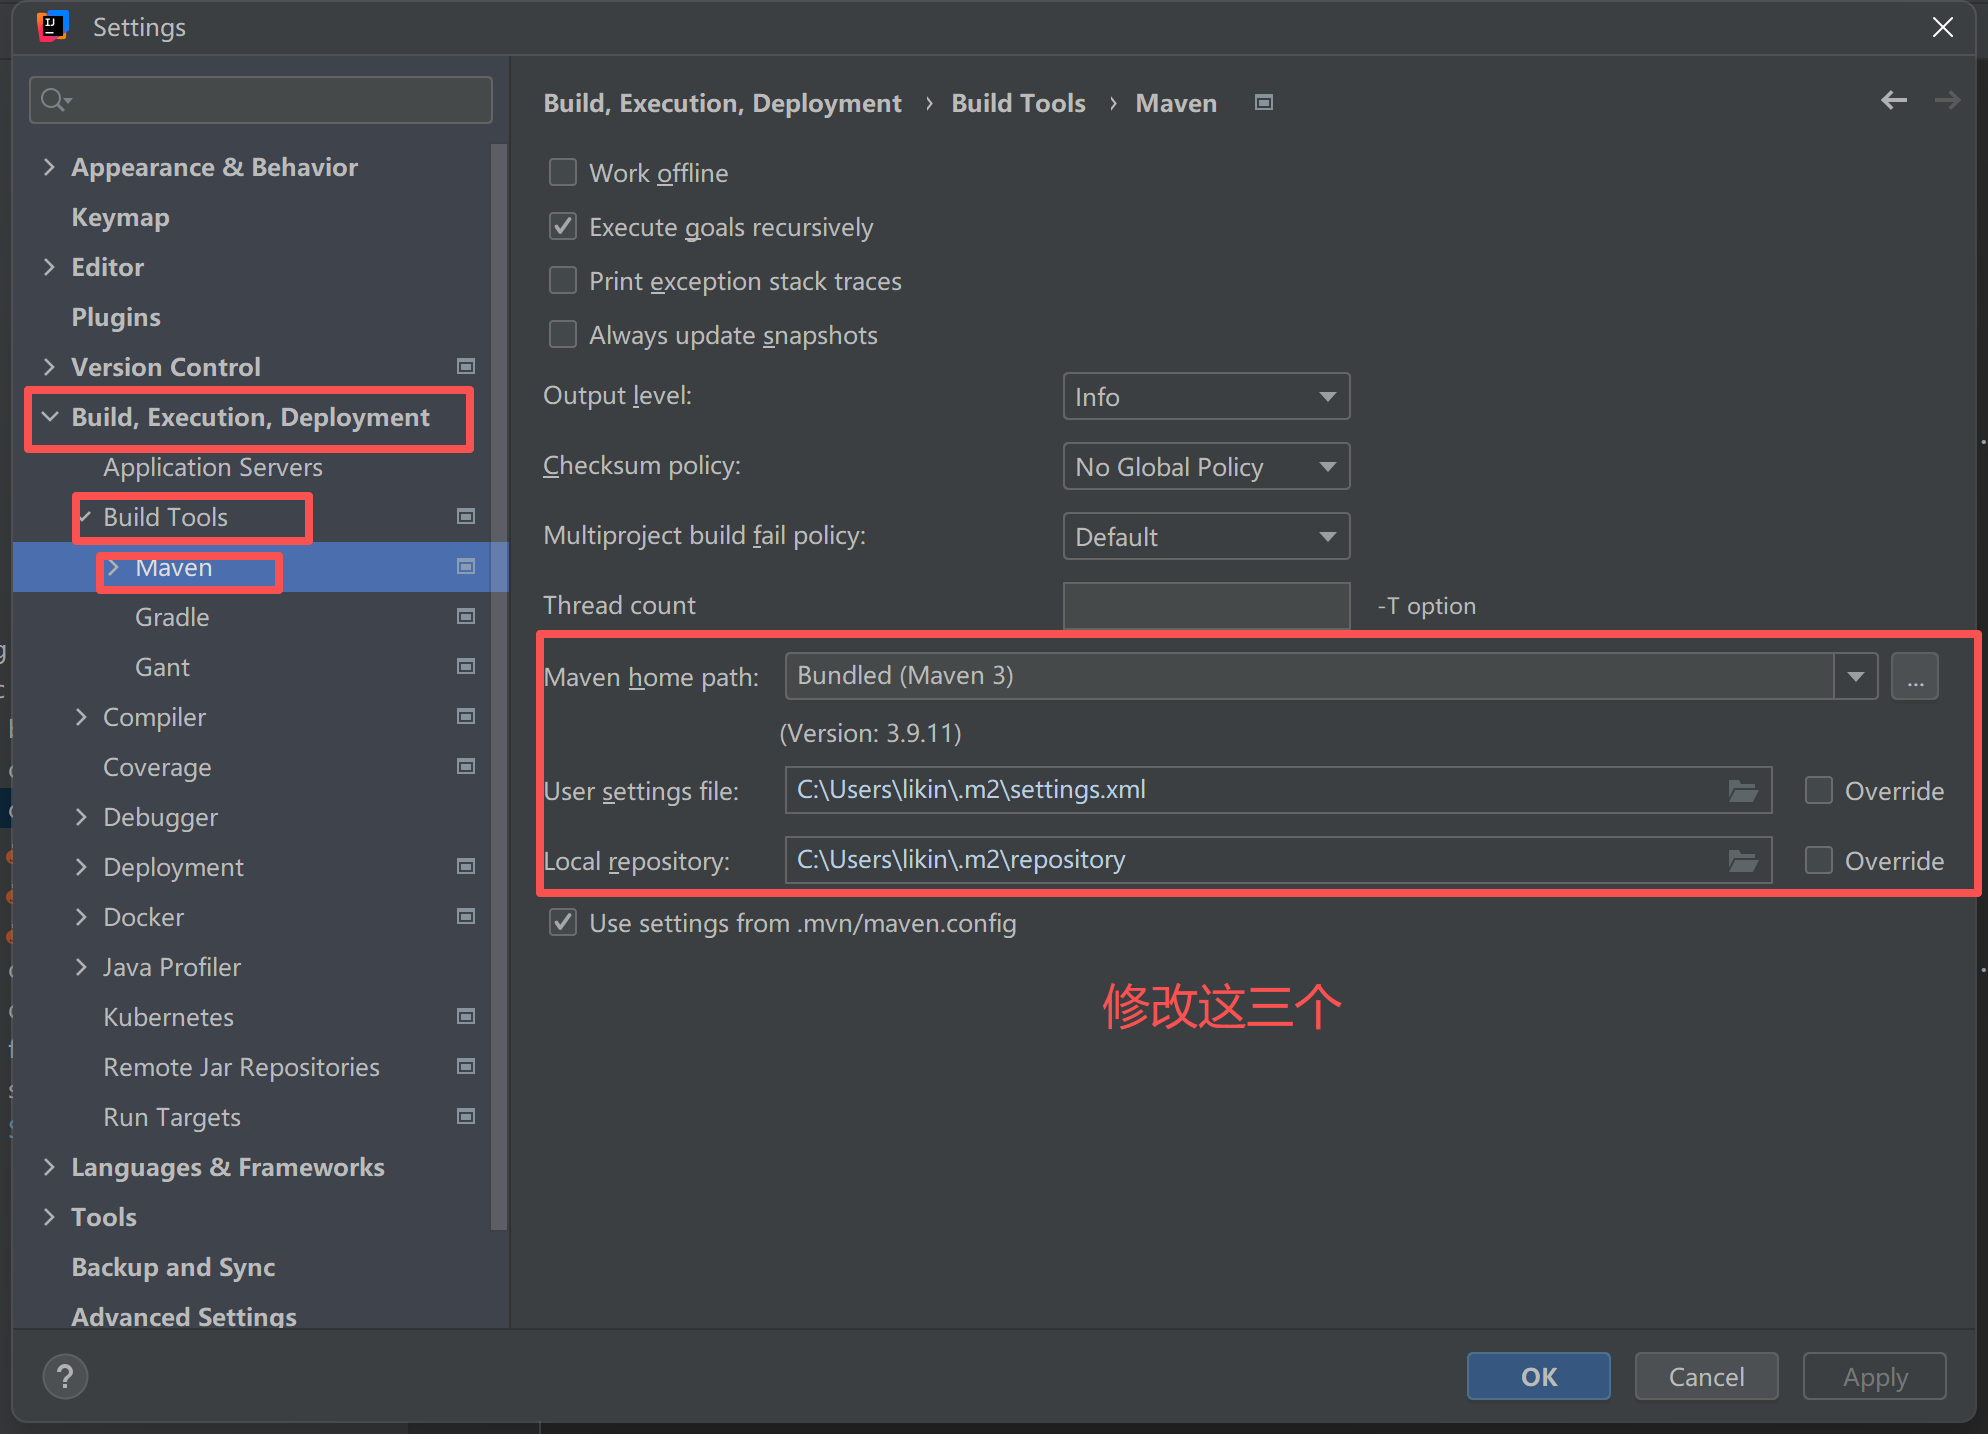Expand the Compiler tree node
Image resolution: width=1988 pixels, height=1434 pixels.
pyautogui.click(x=82, y=717)
